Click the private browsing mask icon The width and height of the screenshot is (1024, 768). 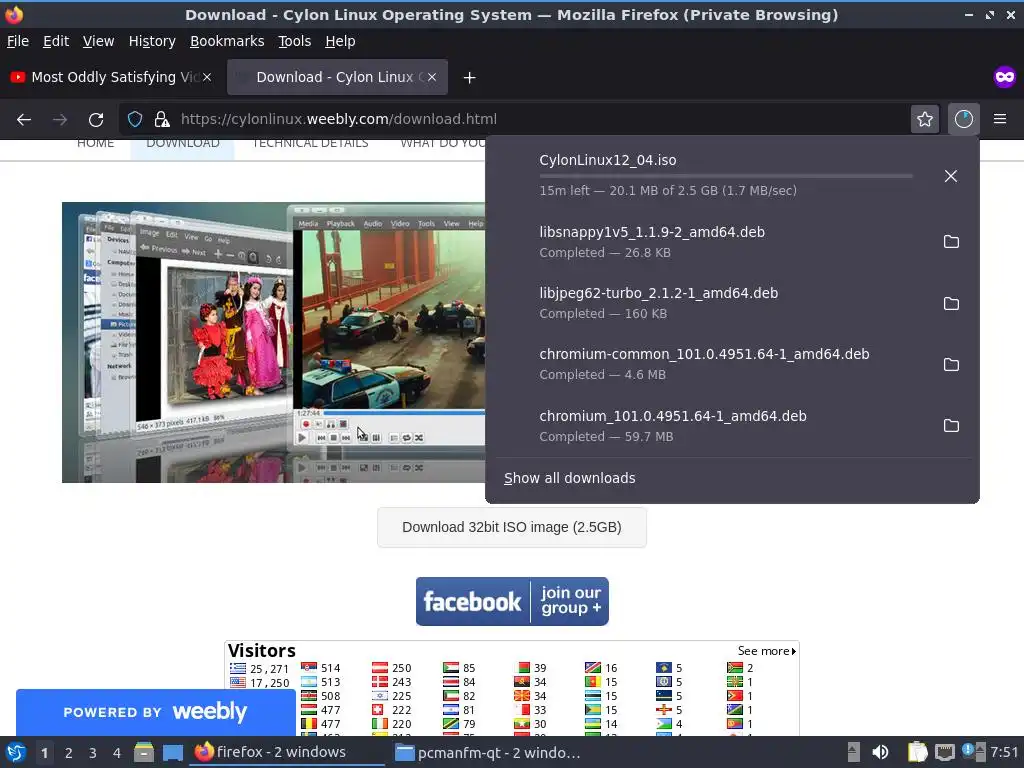point(1004,77)
